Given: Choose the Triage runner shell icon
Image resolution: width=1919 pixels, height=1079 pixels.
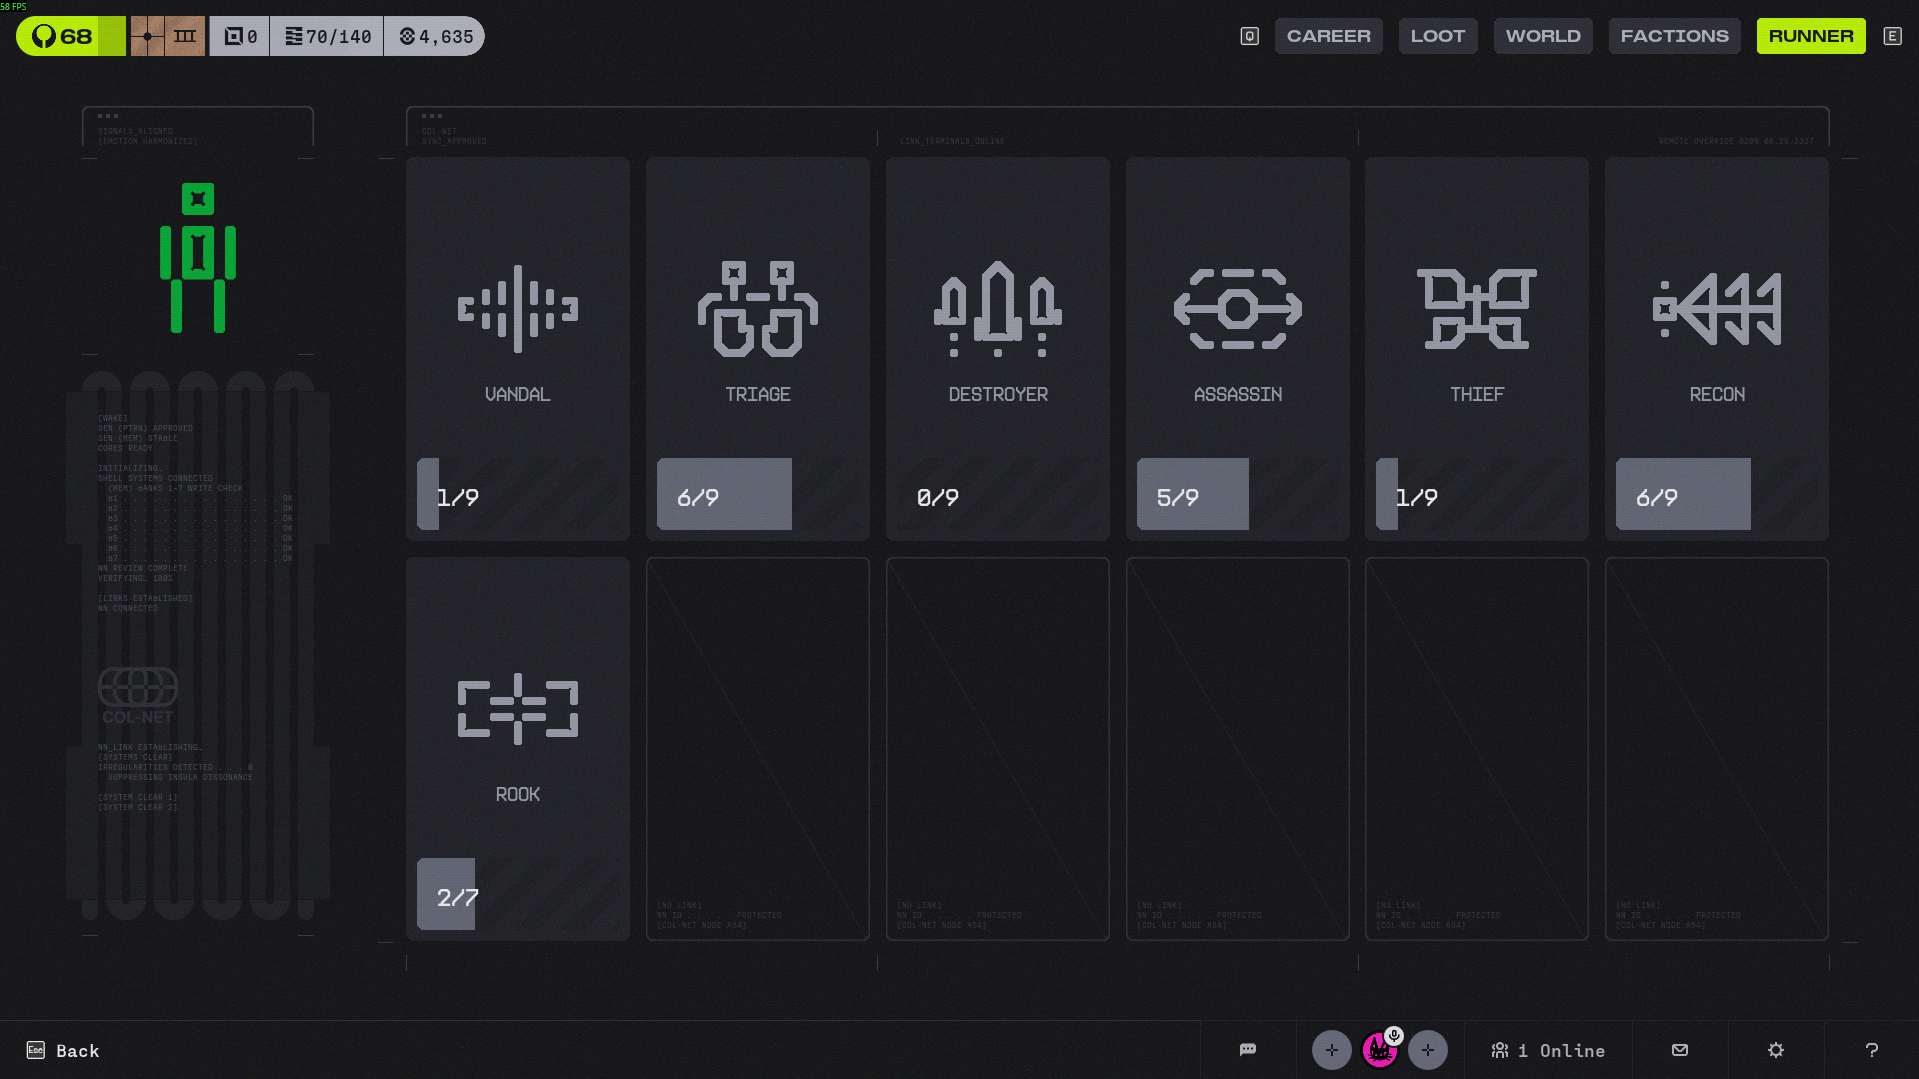Looking at the screenshot, I should tap(757, 309).
